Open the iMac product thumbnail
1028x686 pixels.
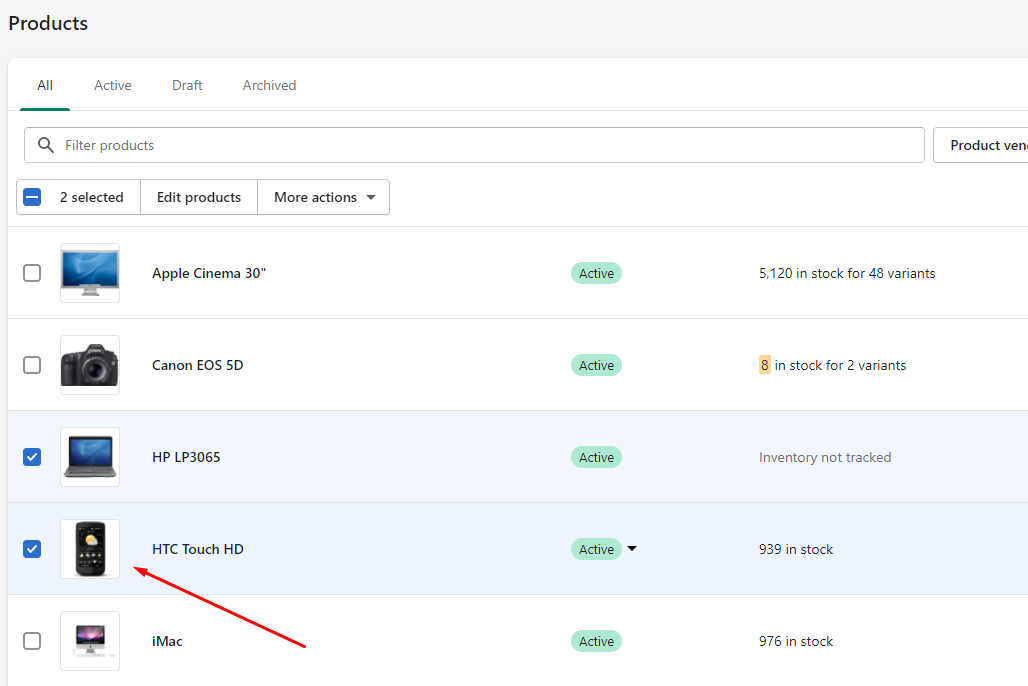90,641
